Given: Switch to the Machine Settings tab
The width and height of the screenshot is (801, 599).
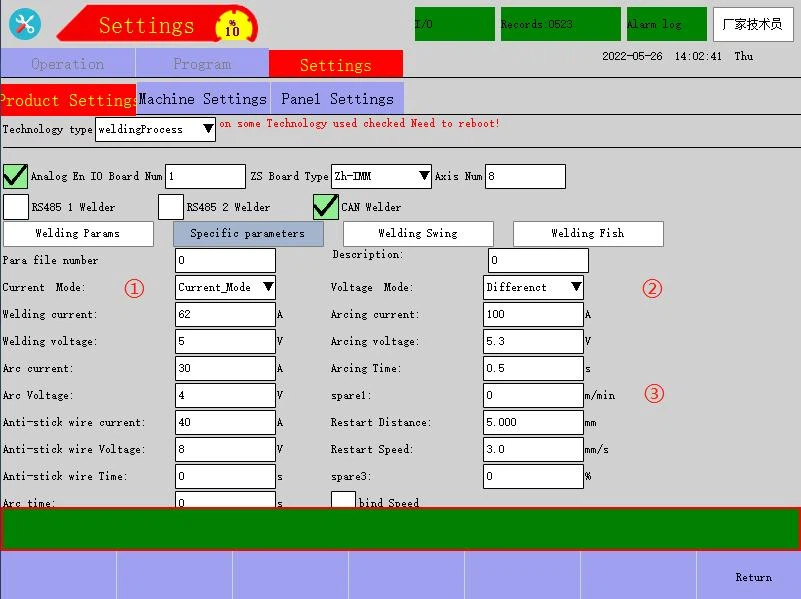Looking at the screenshot, I should tap(203, 99).
